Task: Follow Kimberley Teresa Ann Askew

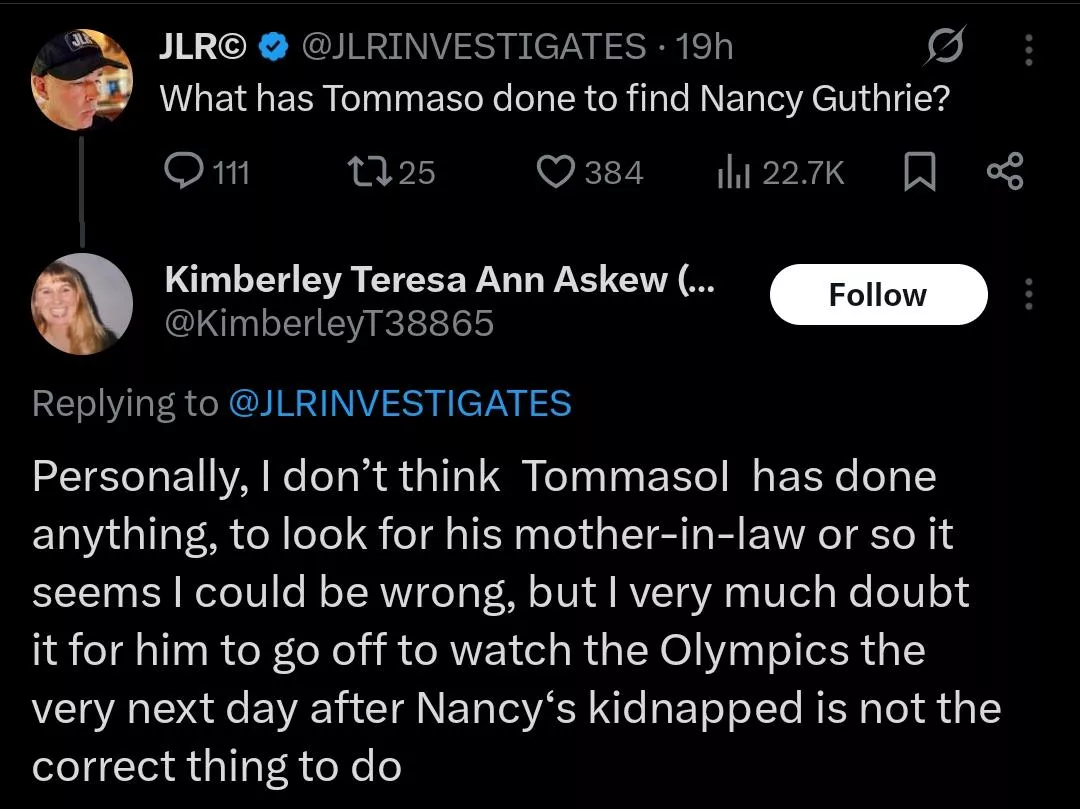Action: pos(877,295)
